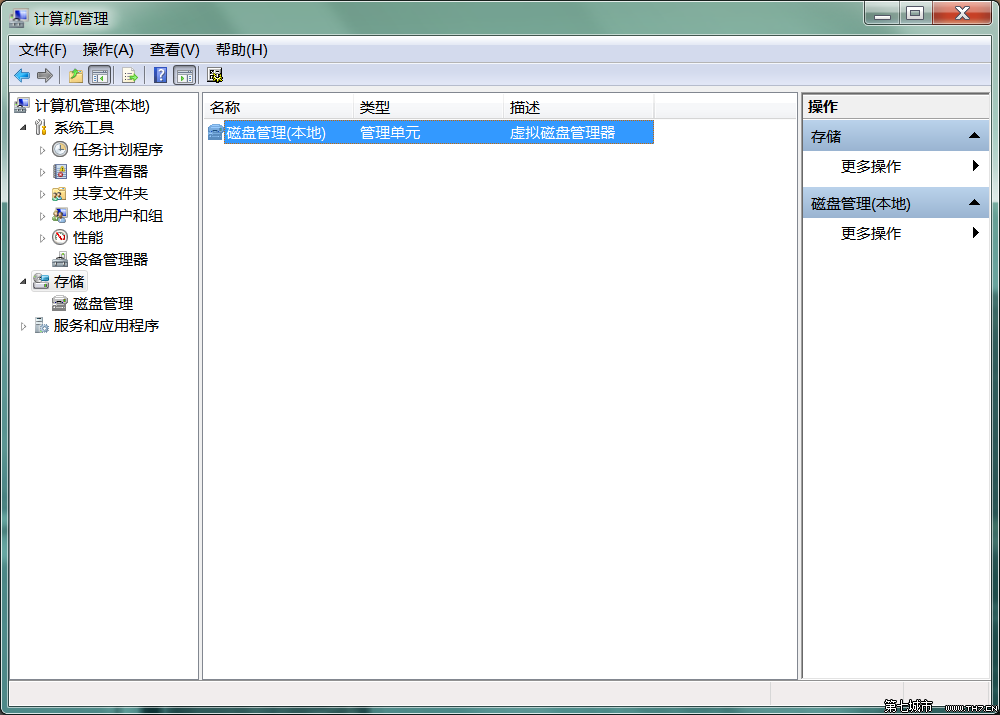Toggle show/hide Action pane button
Screen dimensions: 1000x715
click(x=184, y=76)
